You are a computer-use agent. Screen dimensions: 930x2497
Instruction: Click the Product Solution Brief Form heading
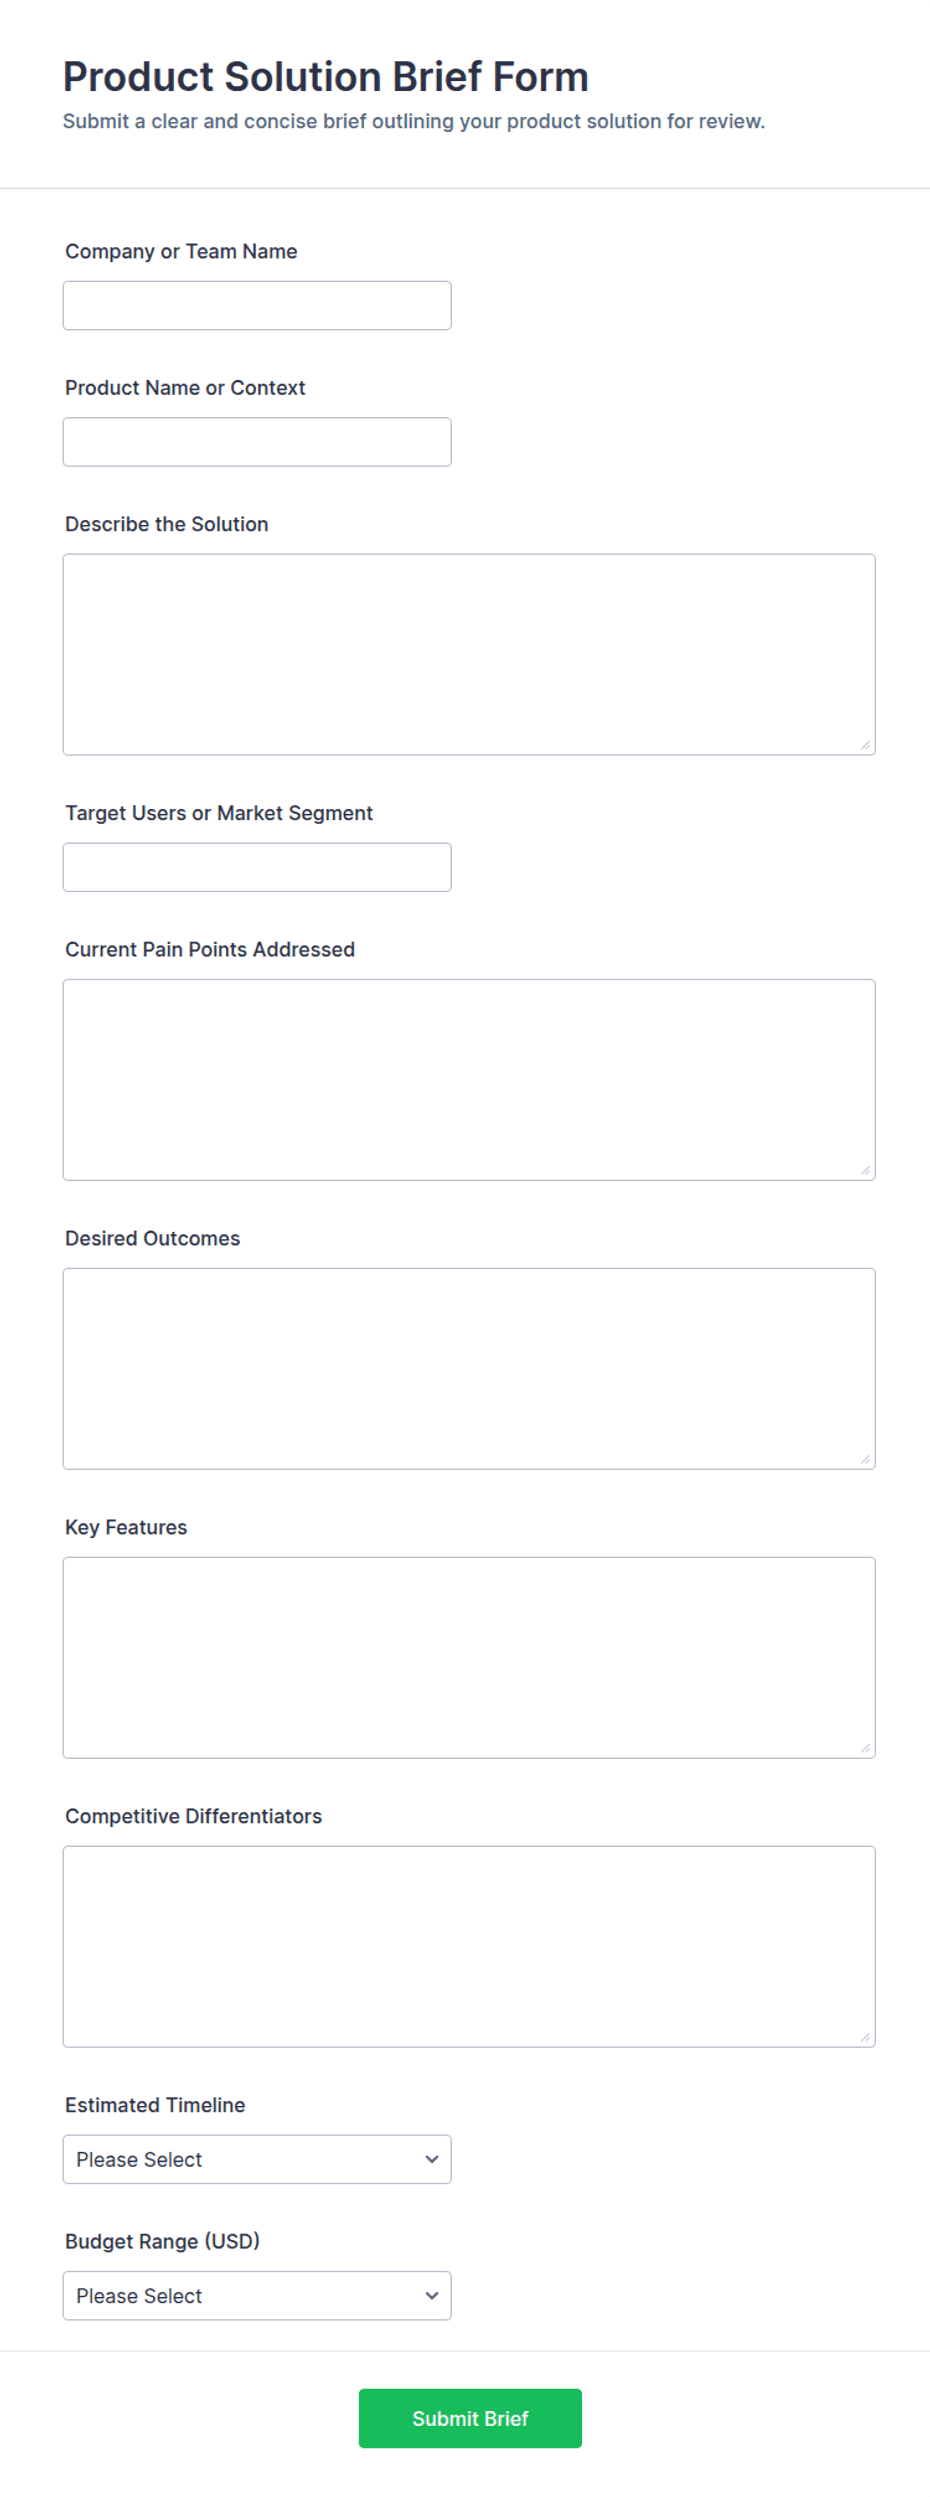[326, 77]
